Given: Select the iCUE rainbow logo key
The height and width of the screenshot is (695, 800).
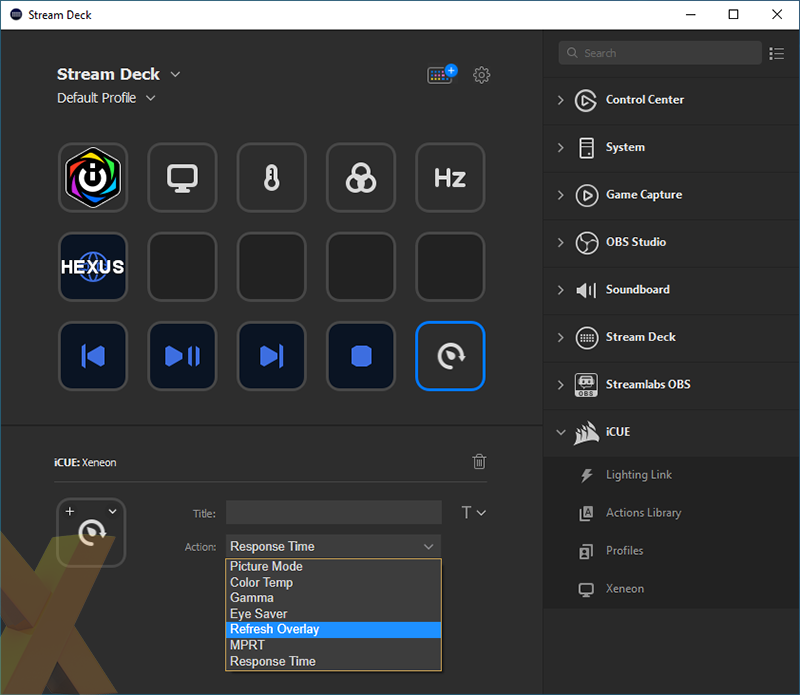Looking at the screenshot, I should click(x=93, y=178).
